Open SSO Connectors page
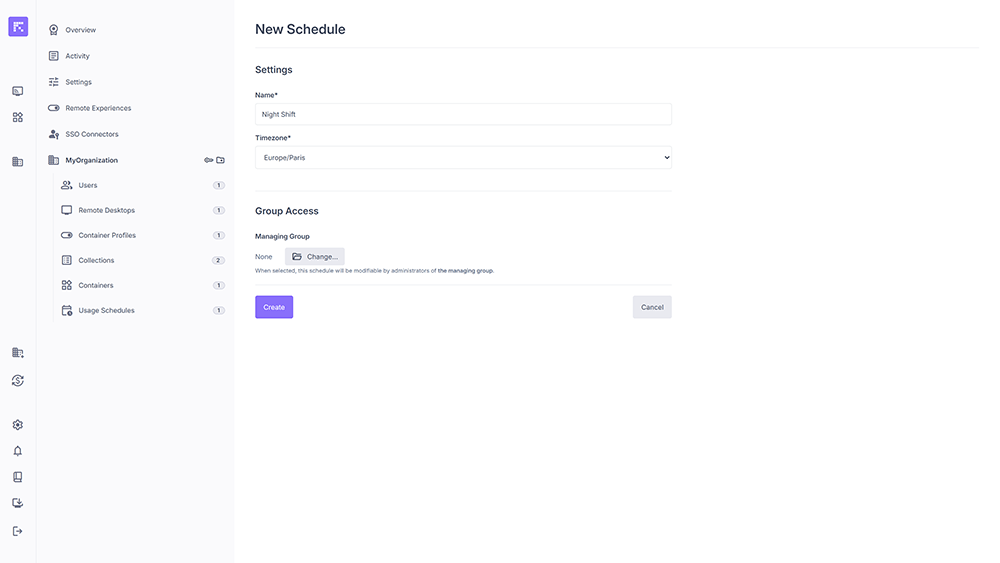This screenshot has width=1000, height=563. (92, 134)
